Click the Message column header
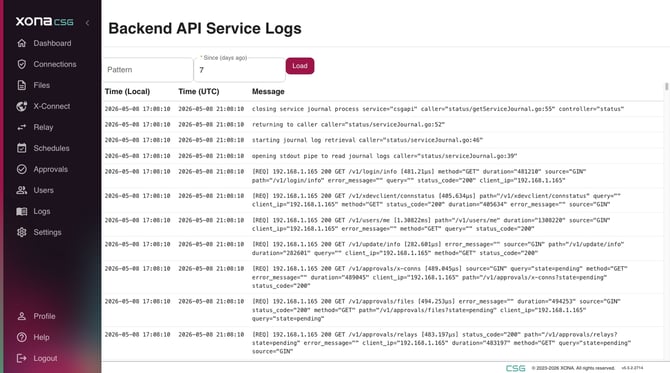The height and width of the screenshot is (373, 670). point(268,91)
